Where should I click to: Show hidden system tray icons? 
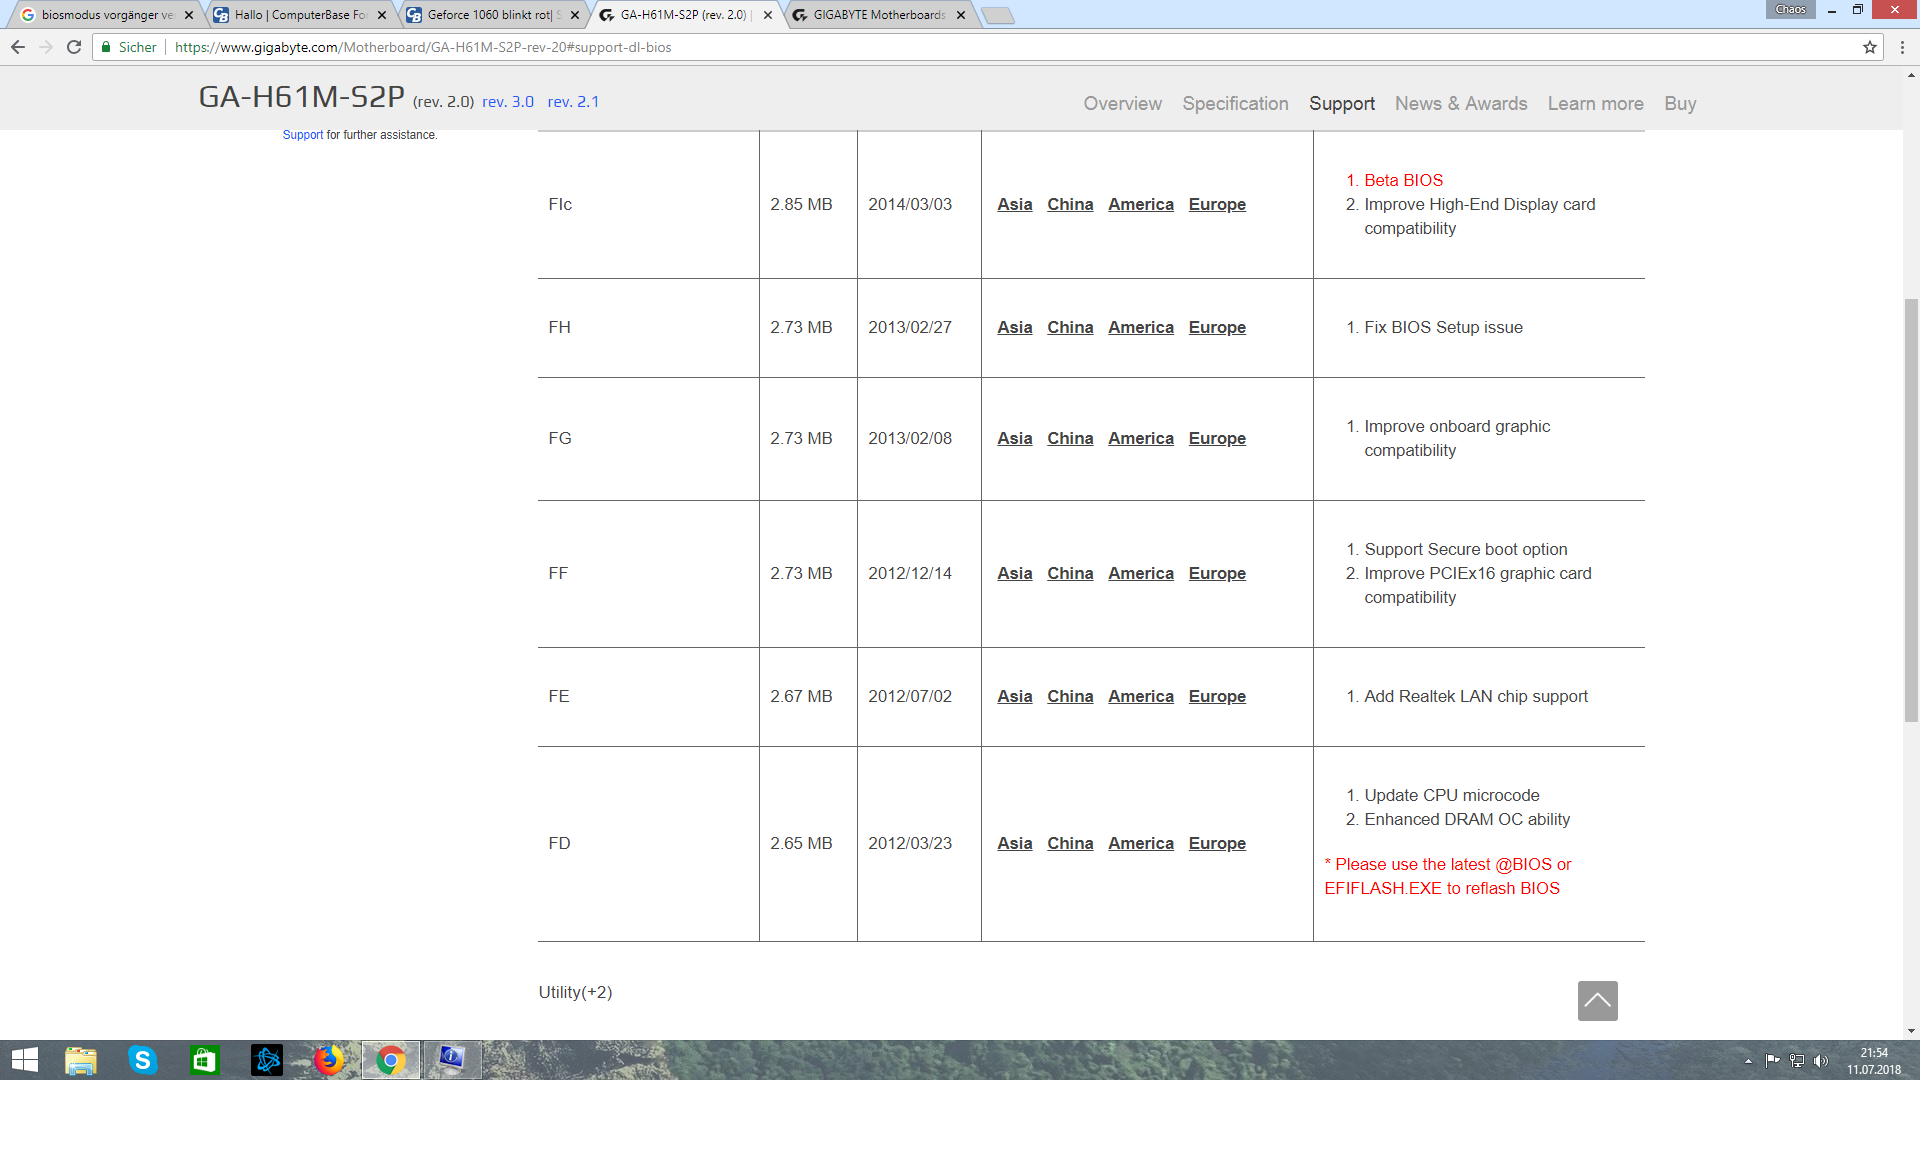(x=1748, y=1061)
